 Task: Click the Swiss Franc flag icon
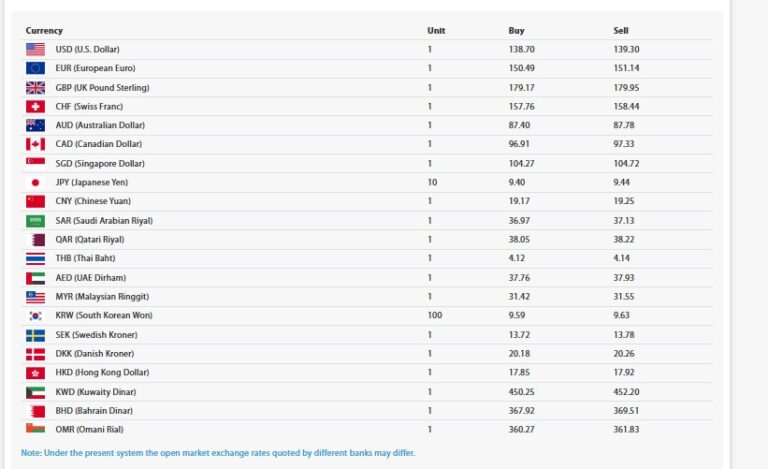[x=35, y=106]
